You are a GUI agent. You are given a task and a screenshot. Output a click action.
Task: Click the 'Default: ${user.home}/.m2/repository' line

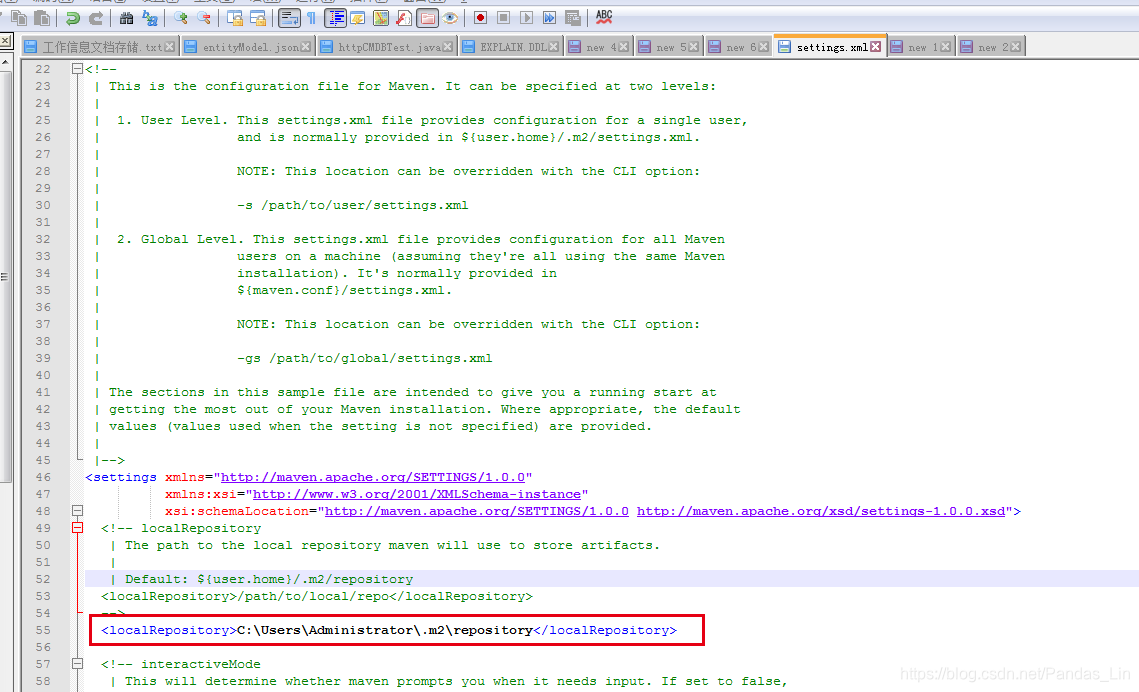click(x=269, y=579)
